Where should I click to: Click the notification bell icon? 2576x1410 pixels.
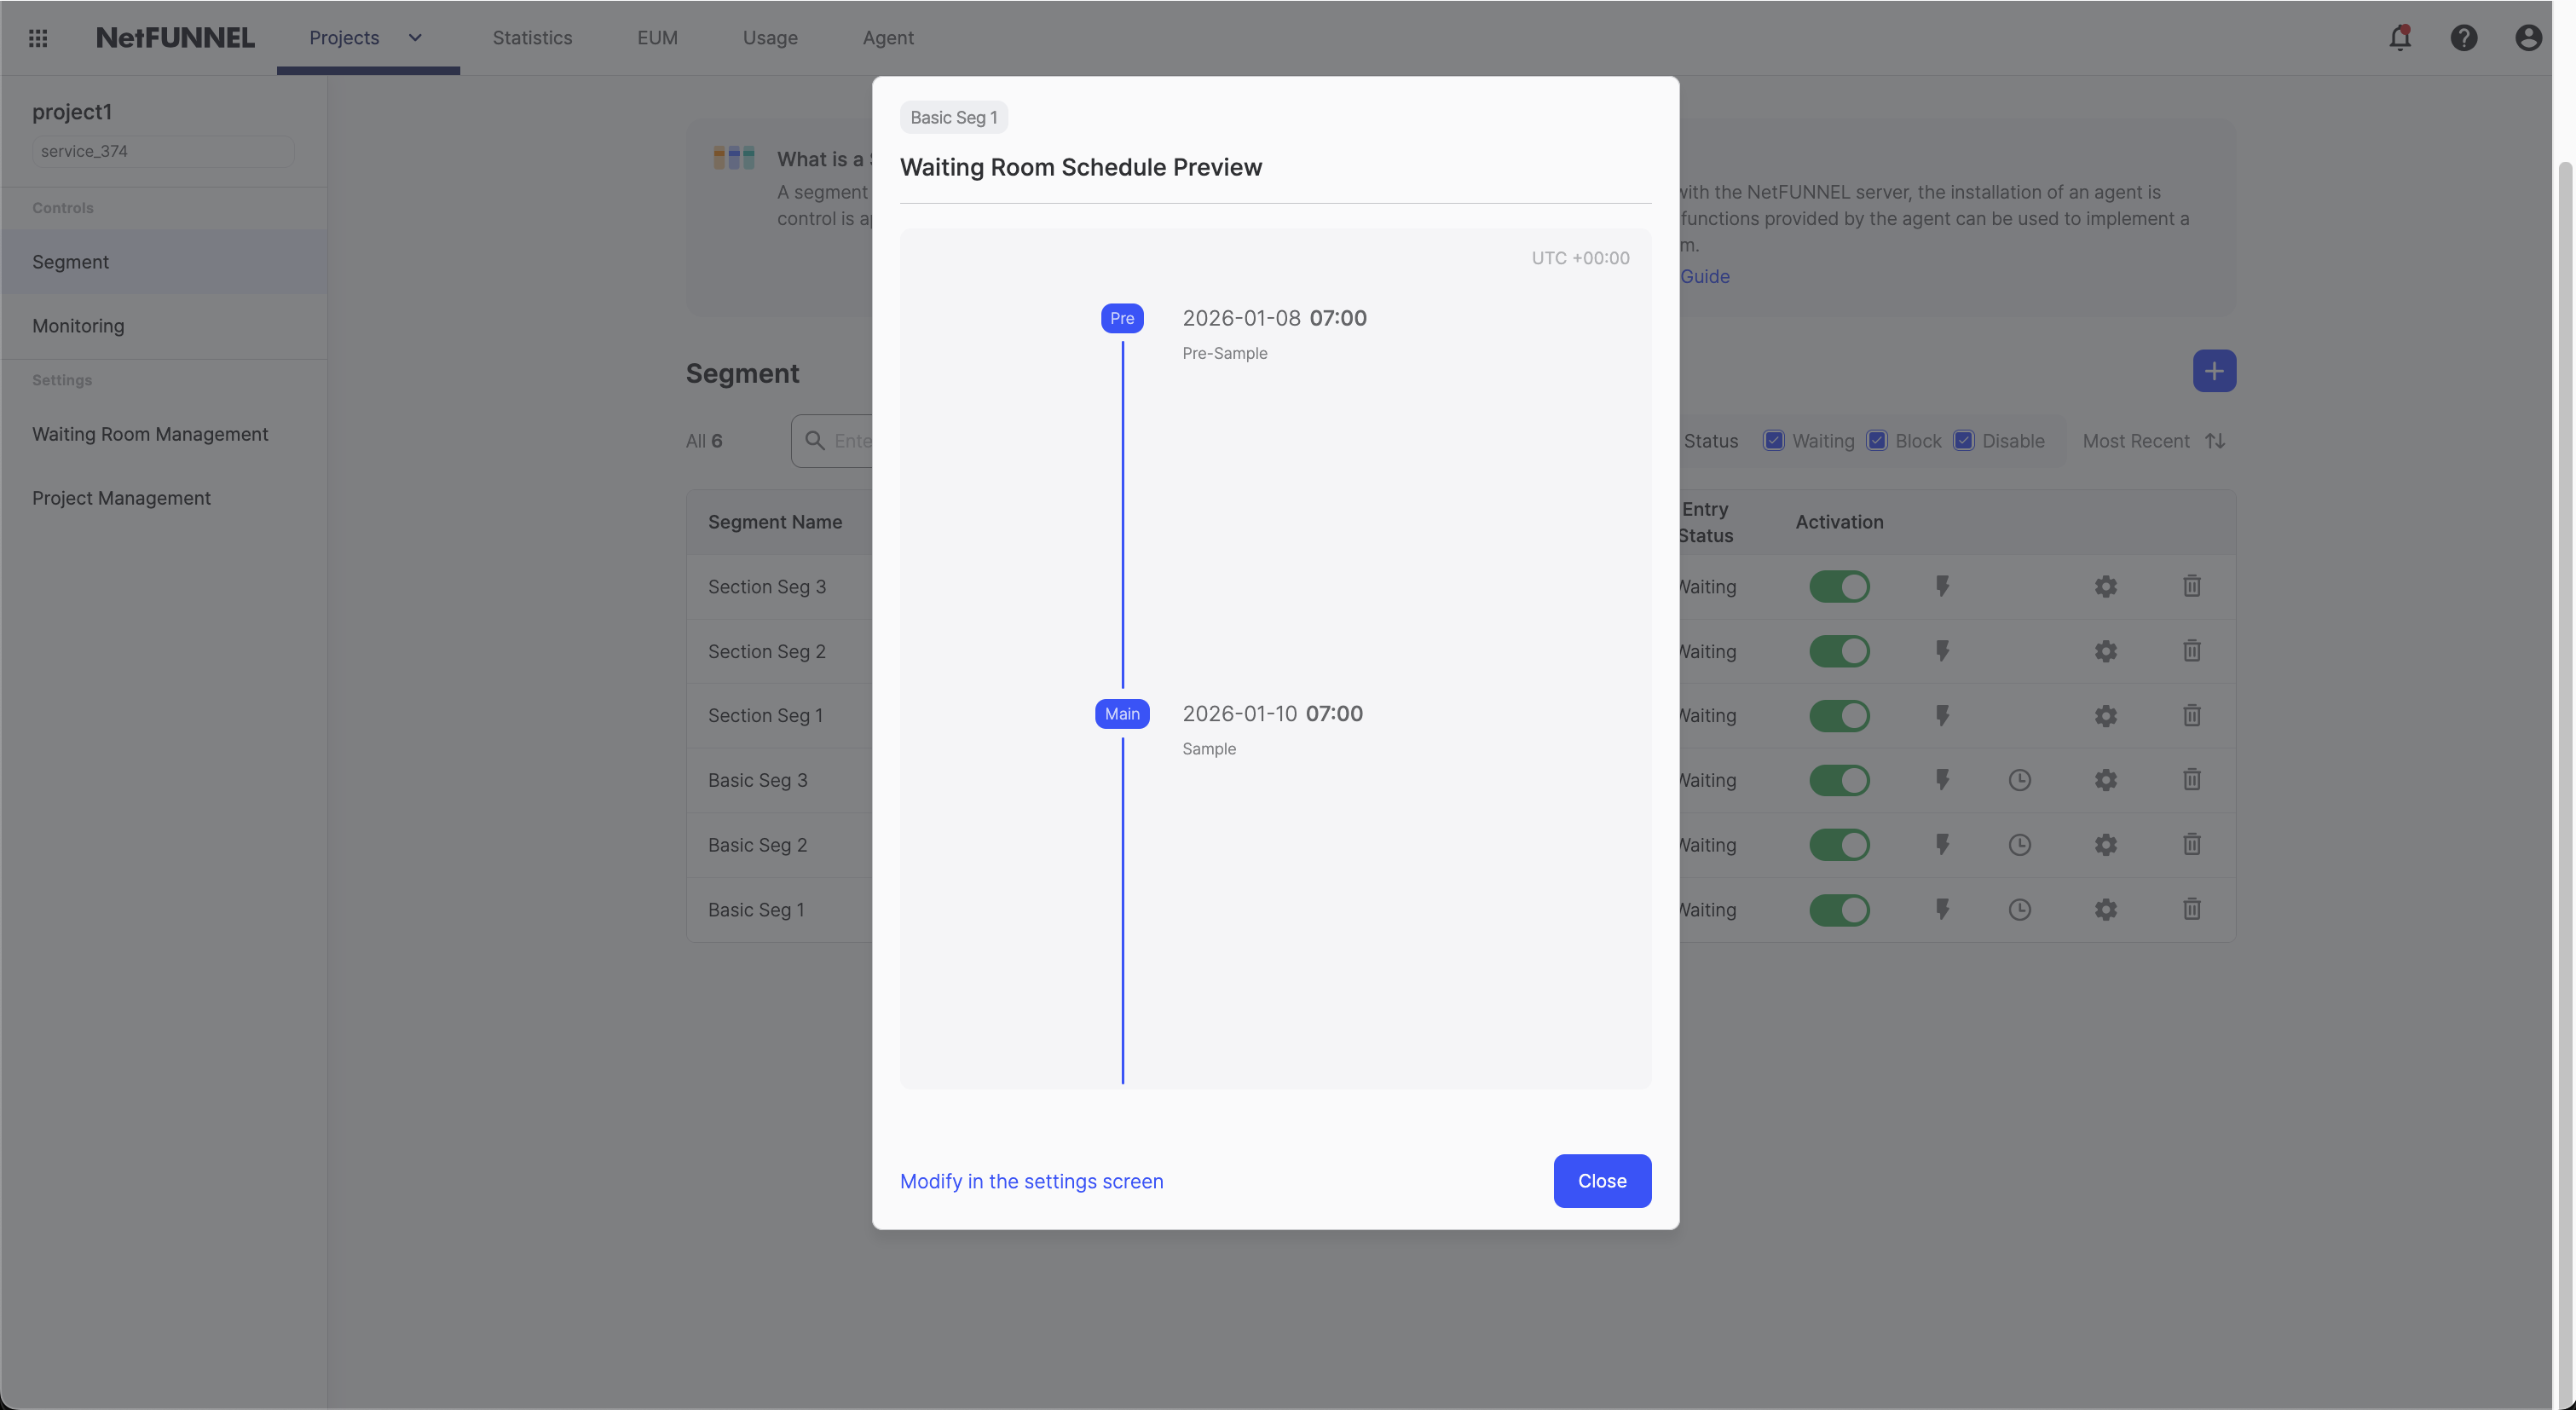point(2400,37)
